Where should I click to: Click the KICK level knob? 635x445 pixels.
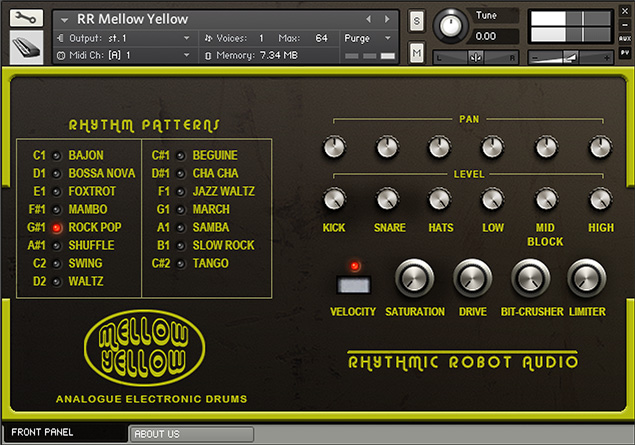334,199
